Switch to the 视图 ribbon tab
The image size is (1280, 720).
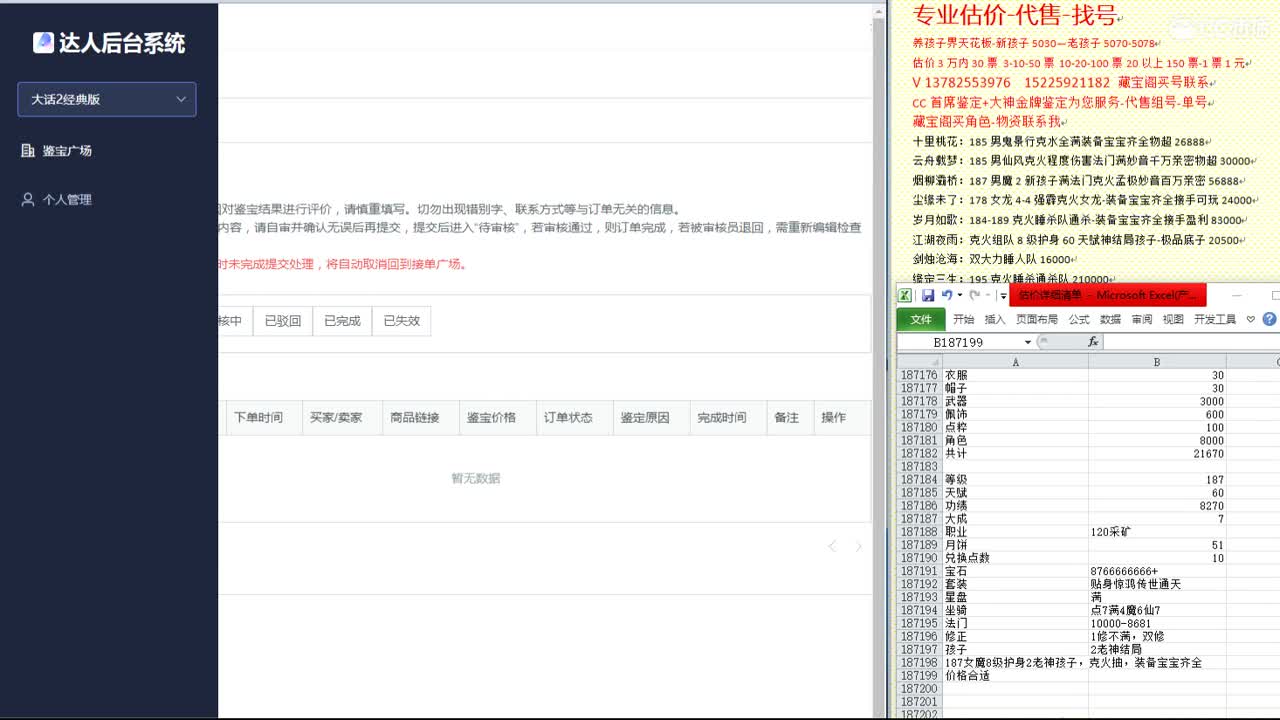tap(1173, 319)
